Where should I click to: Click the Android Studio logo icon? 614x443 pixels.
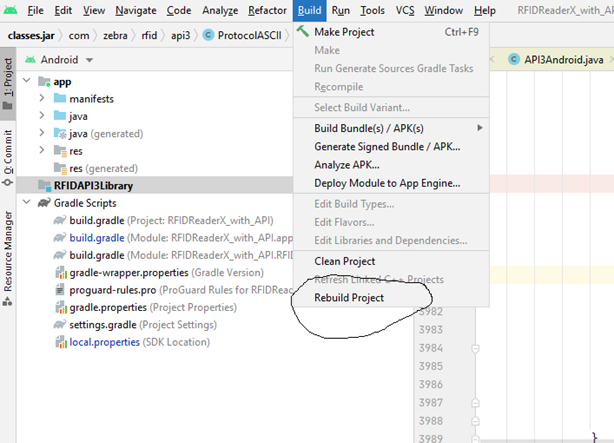[x=9, y=10]
